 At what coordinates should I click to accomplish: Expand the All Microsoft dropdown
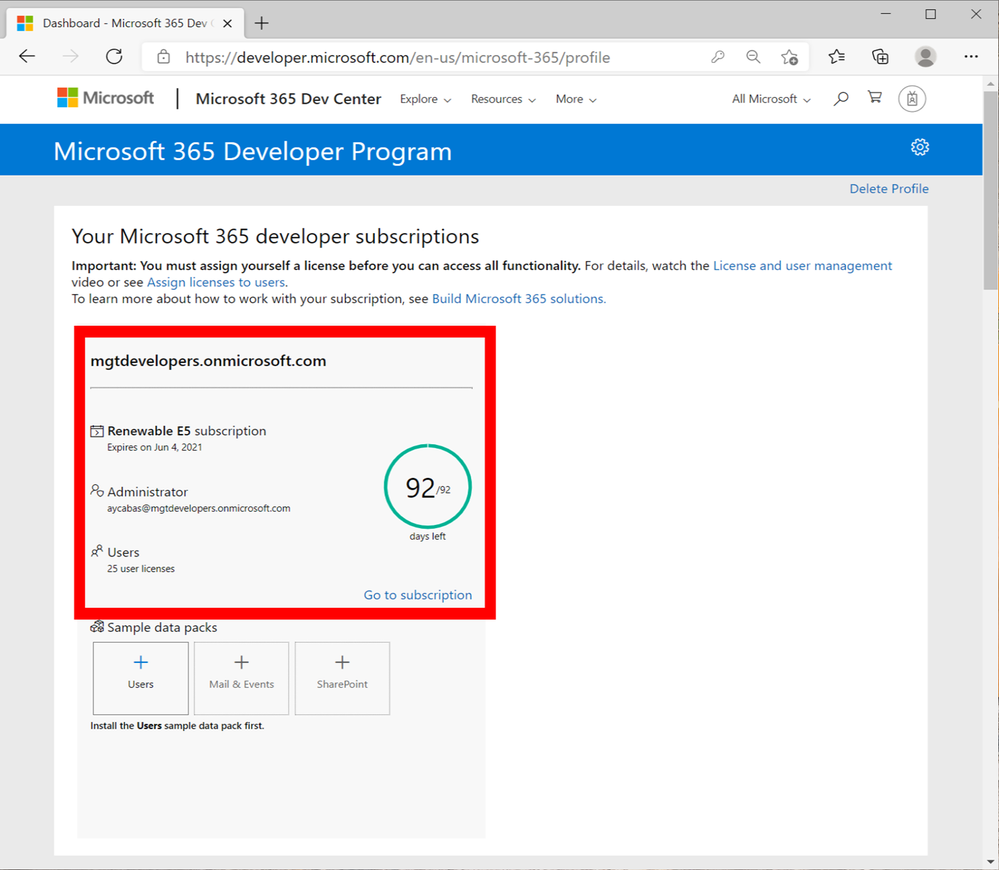771,99
